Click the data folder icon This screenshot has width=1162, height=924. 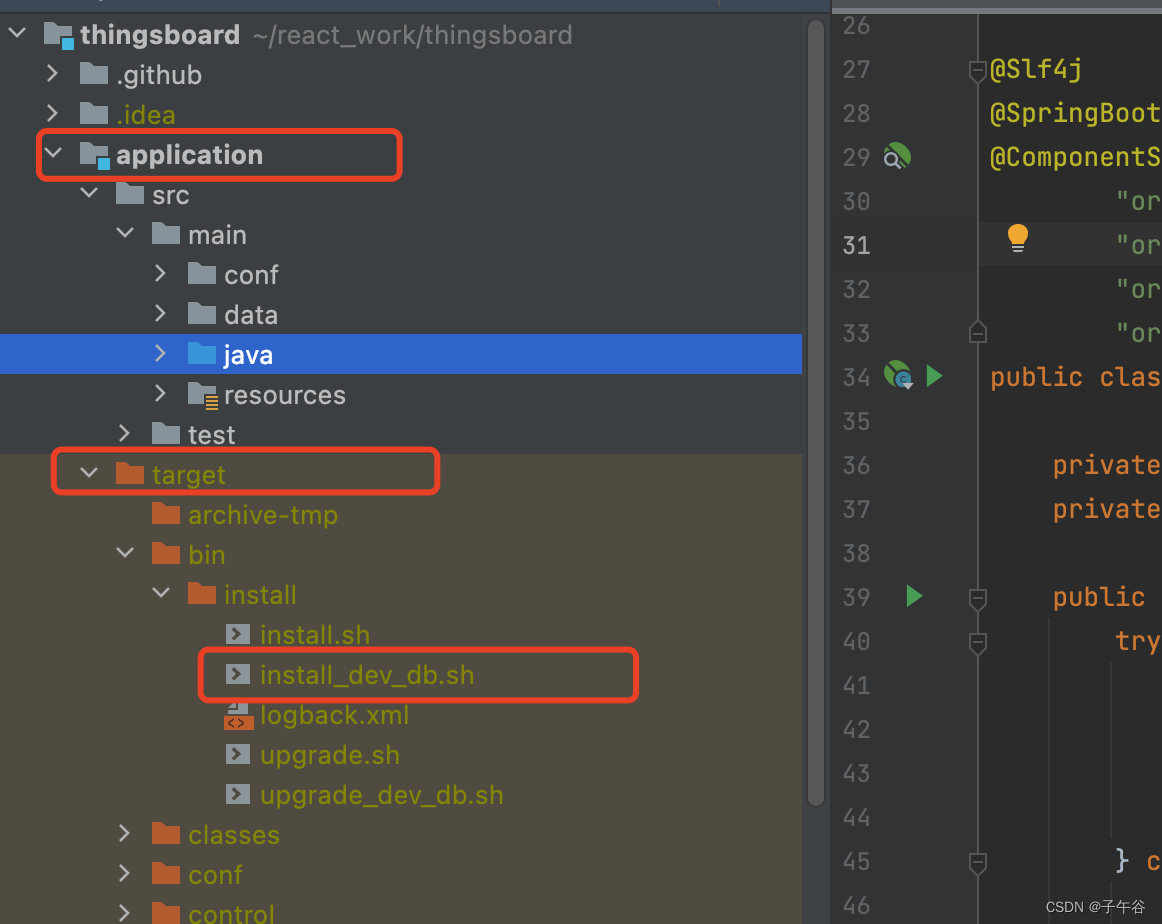point(202,313)
